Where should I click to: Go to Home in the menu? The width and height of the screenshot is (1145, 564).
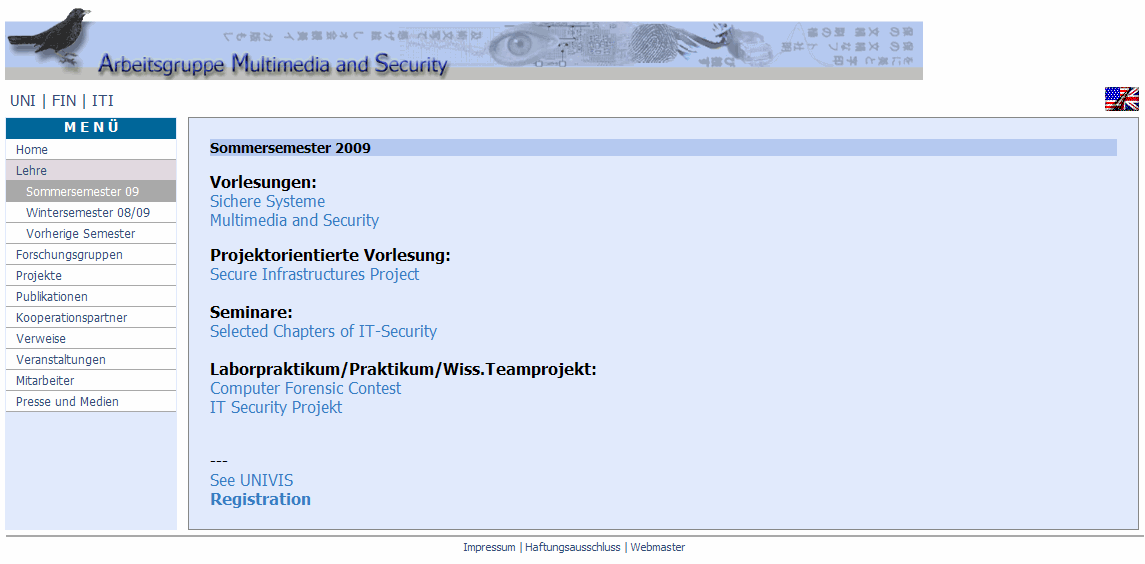(91, 150)
